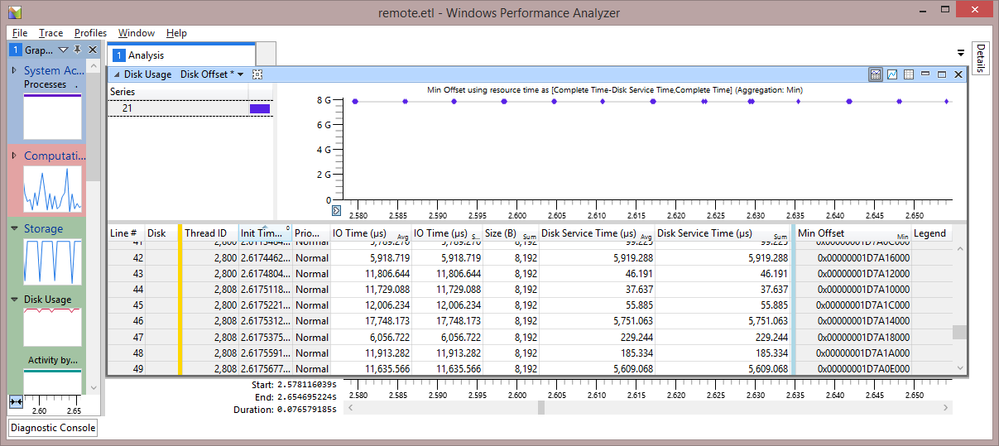Collapse the Storage group
999x446 pixels.
point(15,228)
